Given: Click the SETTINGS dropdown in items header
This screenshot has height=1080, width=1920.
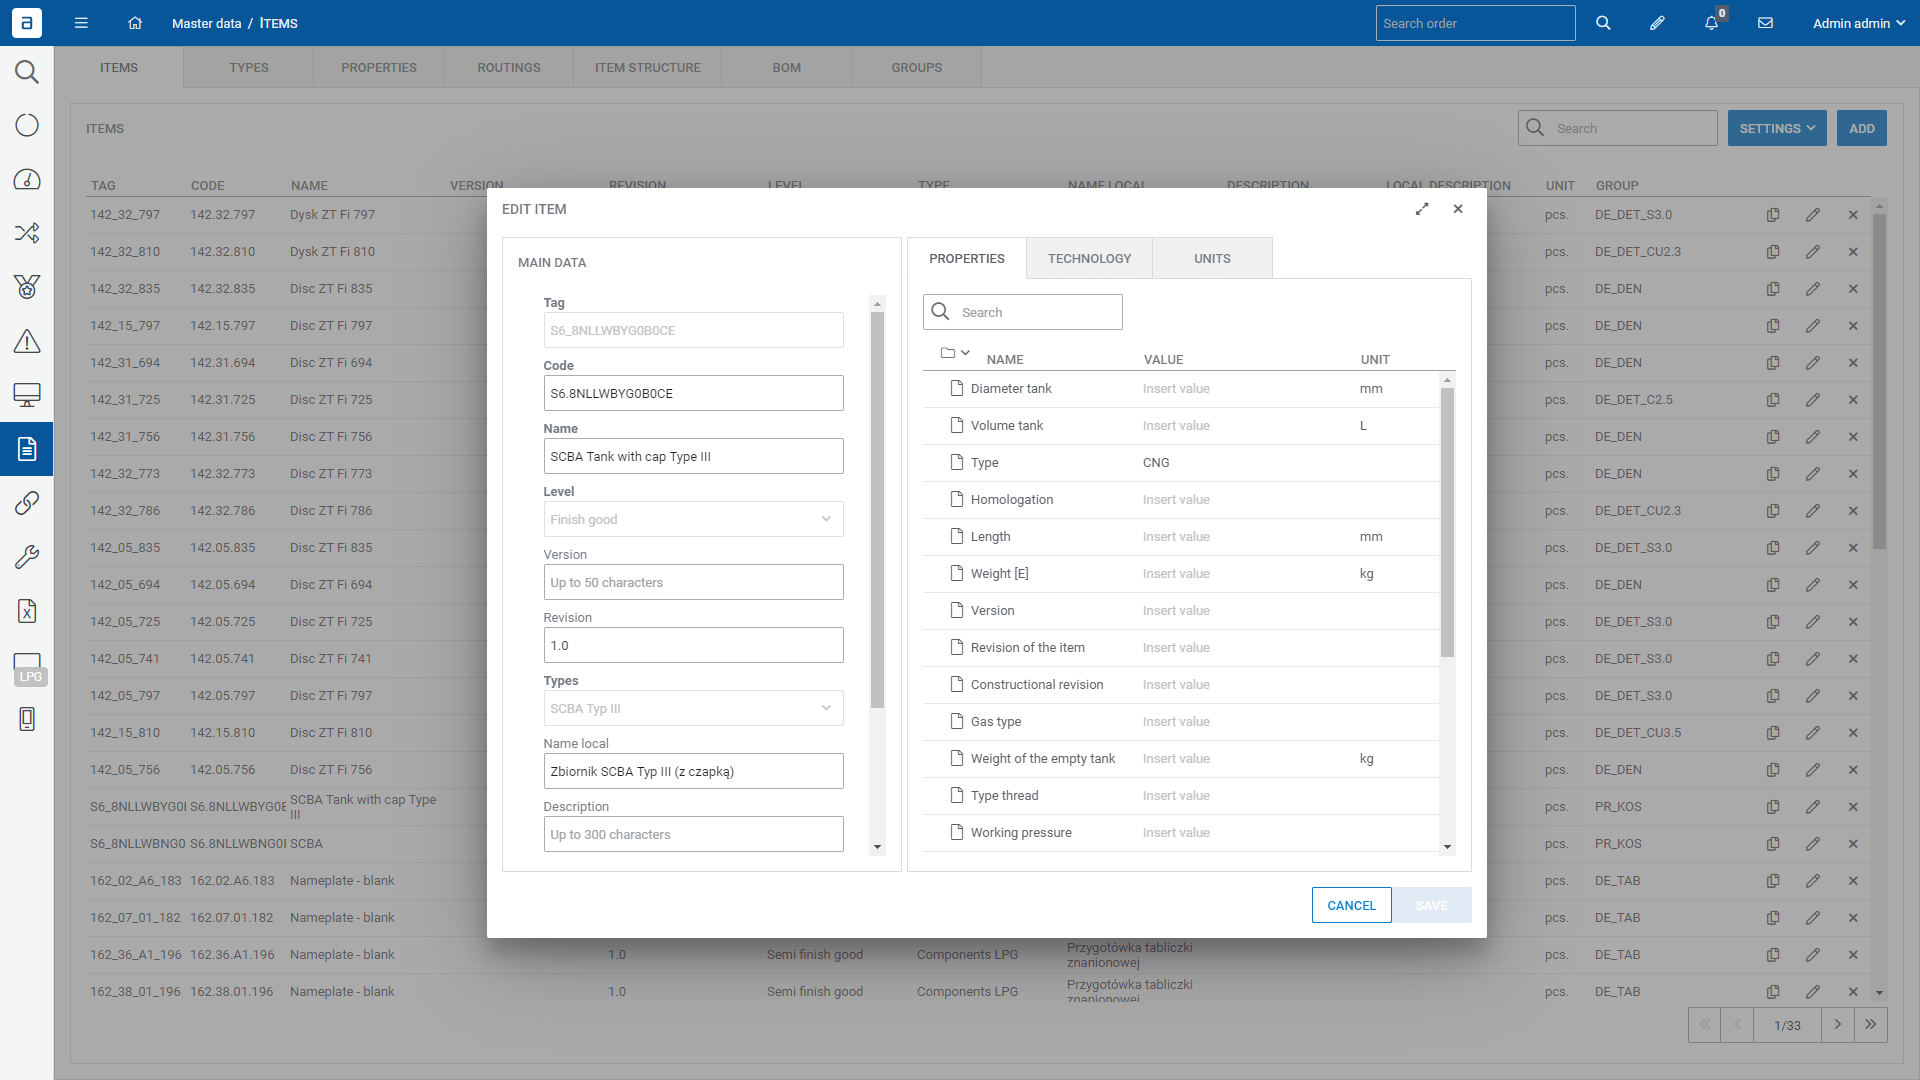Looking at the screenshot, I should [x=1776, y=128].
